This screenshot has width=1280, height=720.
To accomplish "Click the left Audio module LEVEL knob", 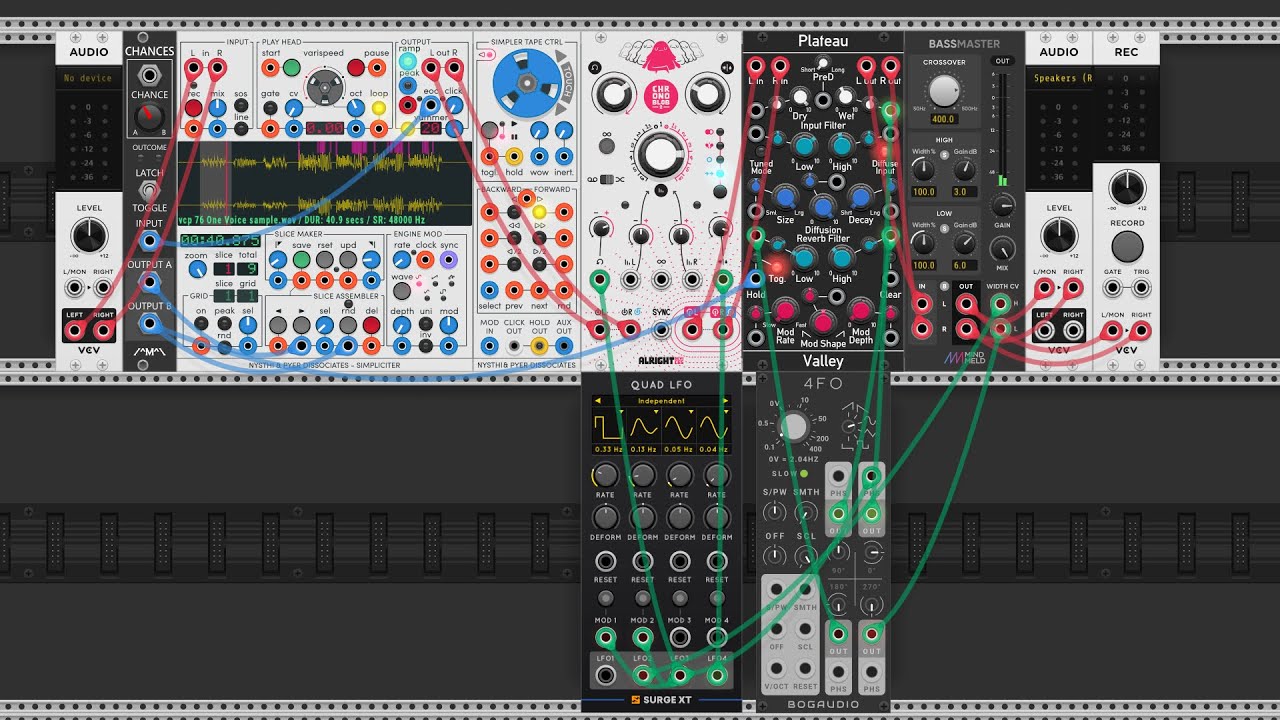I will click(x=89, y=236).
